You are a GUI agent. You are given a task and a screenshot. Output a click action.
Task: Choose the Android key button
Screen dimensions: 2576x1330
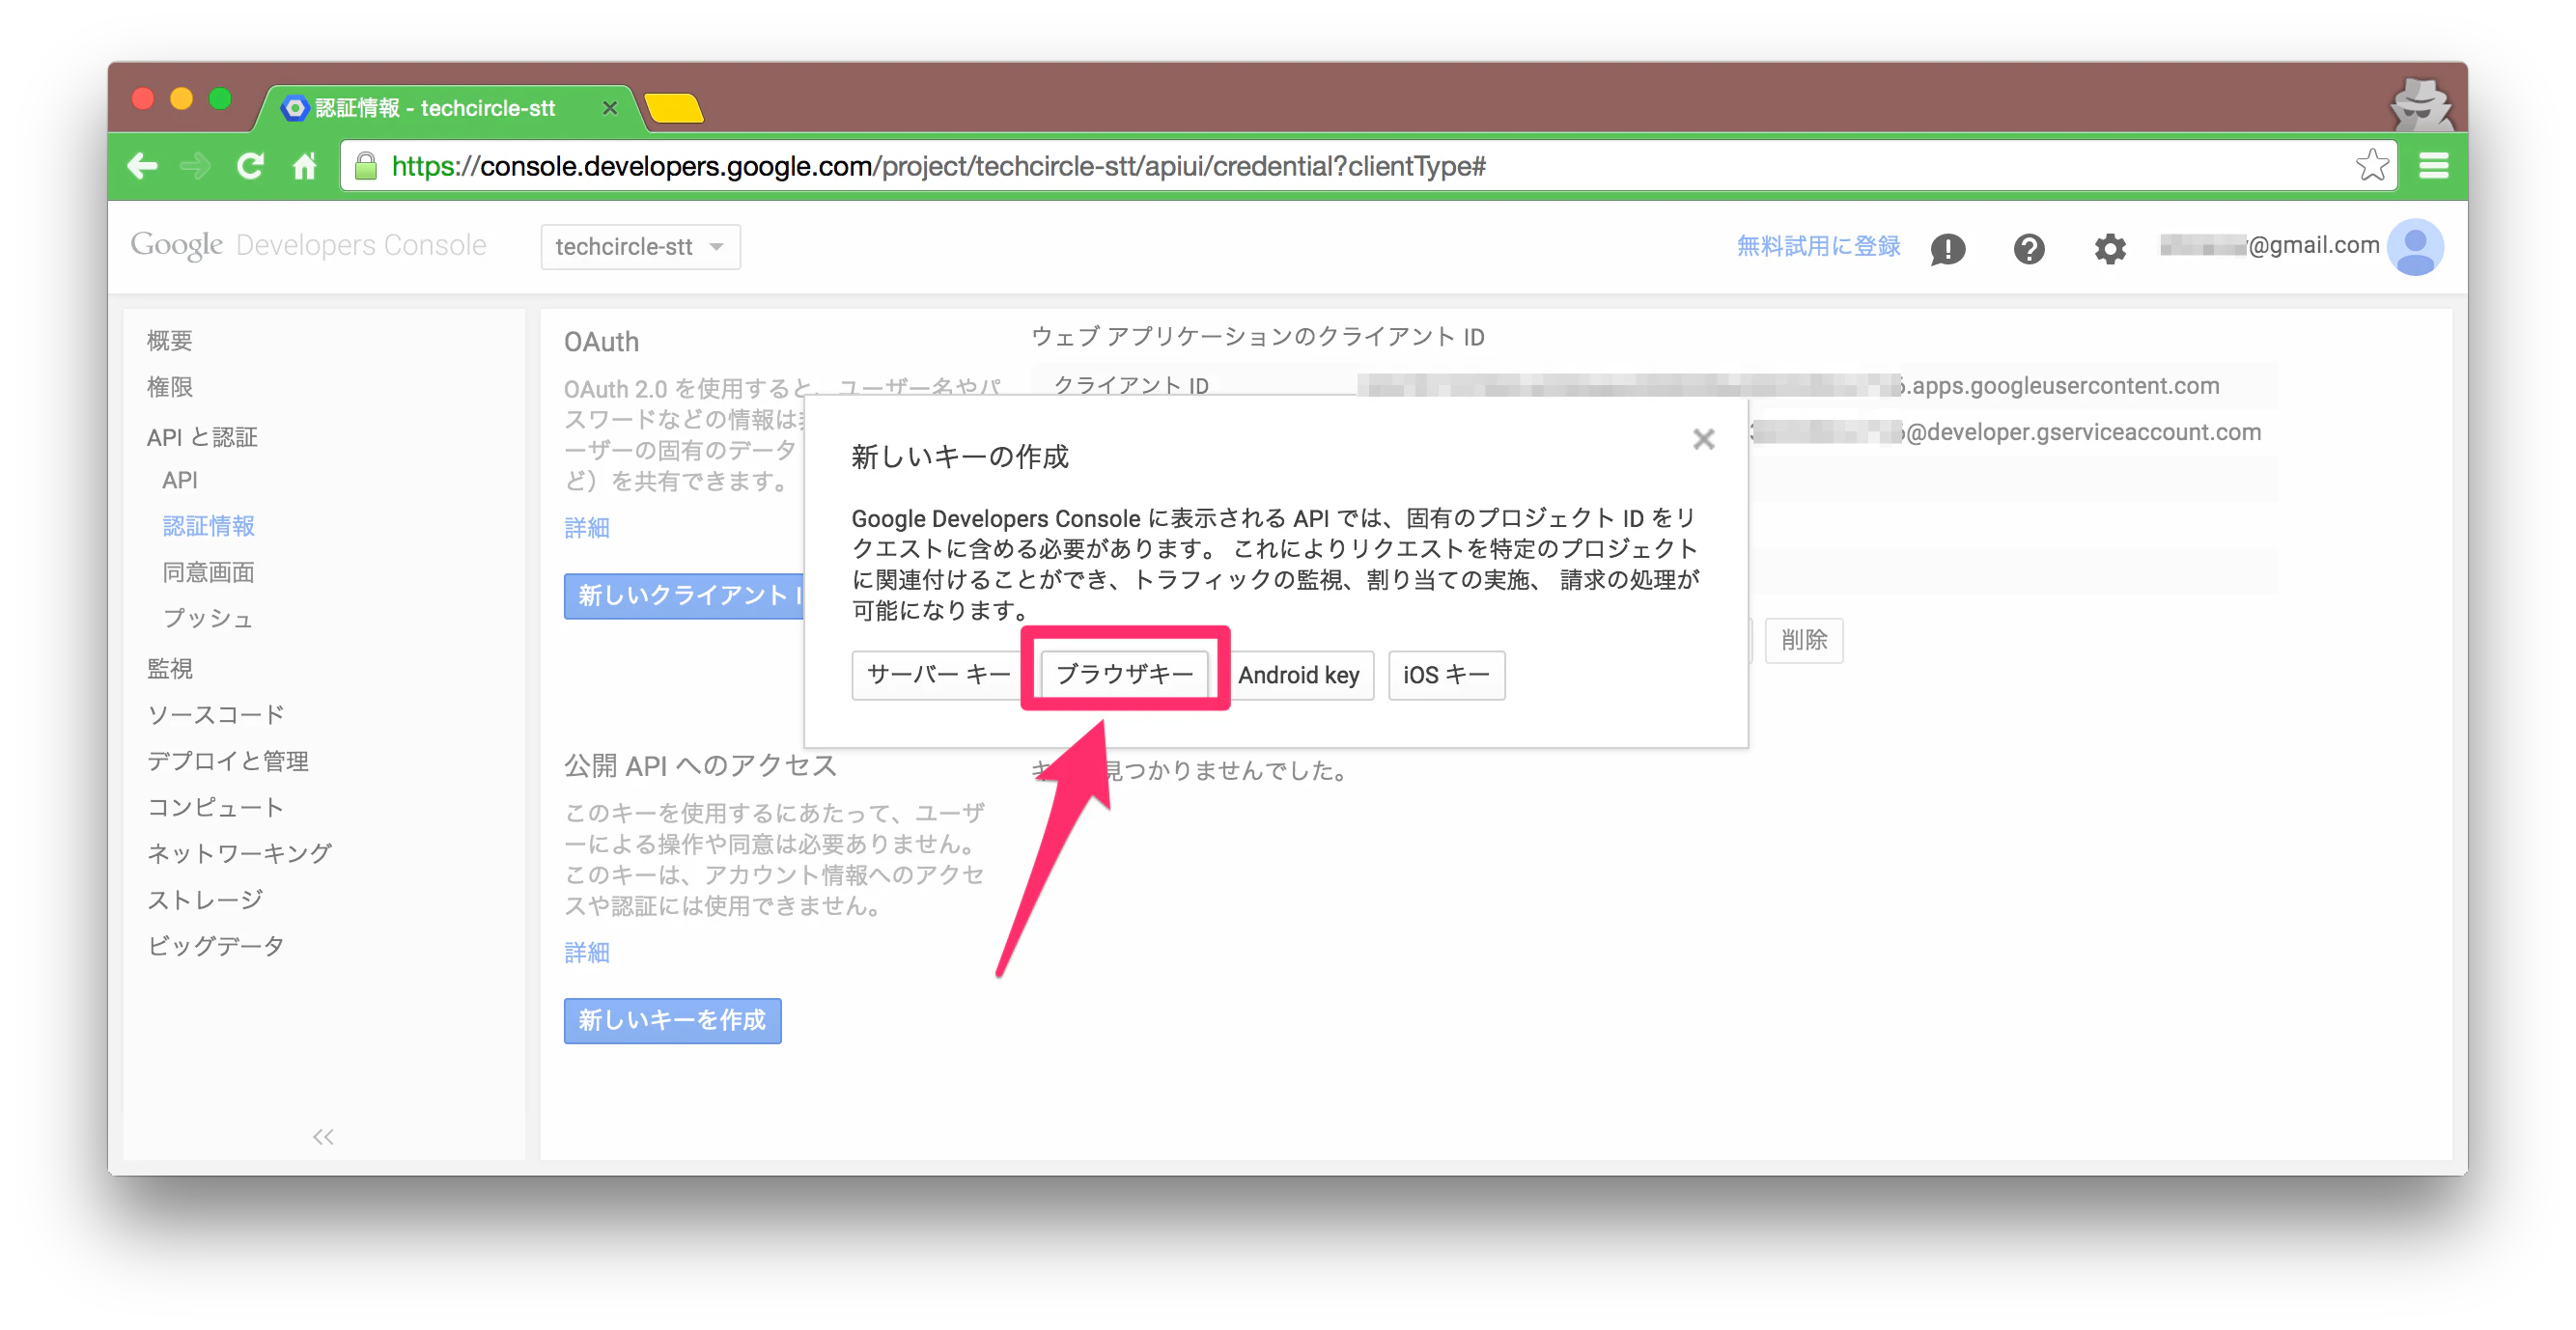tap(1298, 675)
